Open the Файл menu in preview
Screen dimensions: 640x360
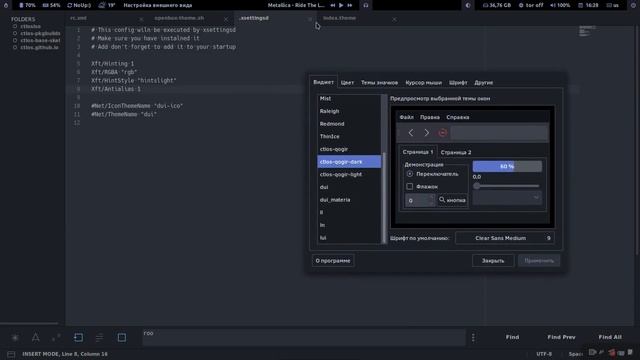[407, 117]
